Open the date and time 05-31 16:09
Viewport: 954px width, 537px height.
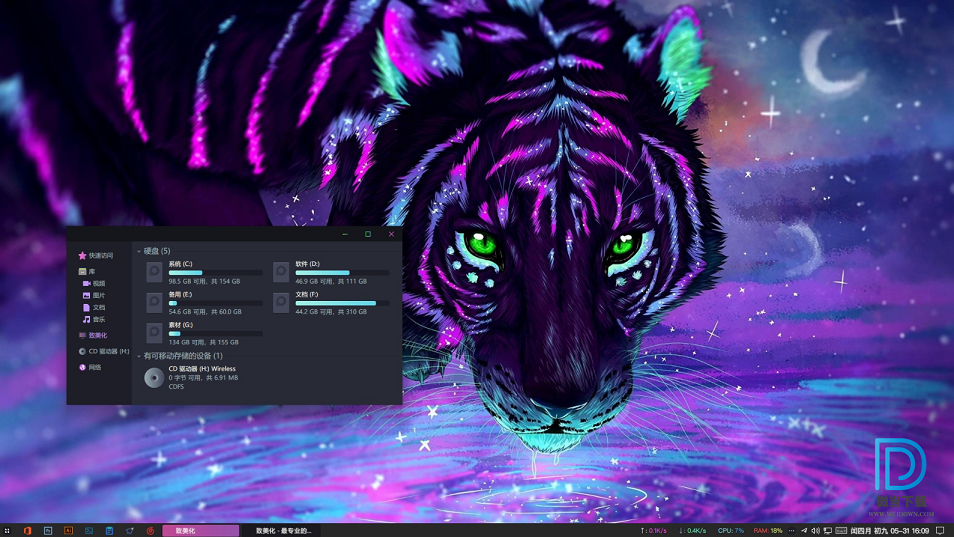coord(890,530)
